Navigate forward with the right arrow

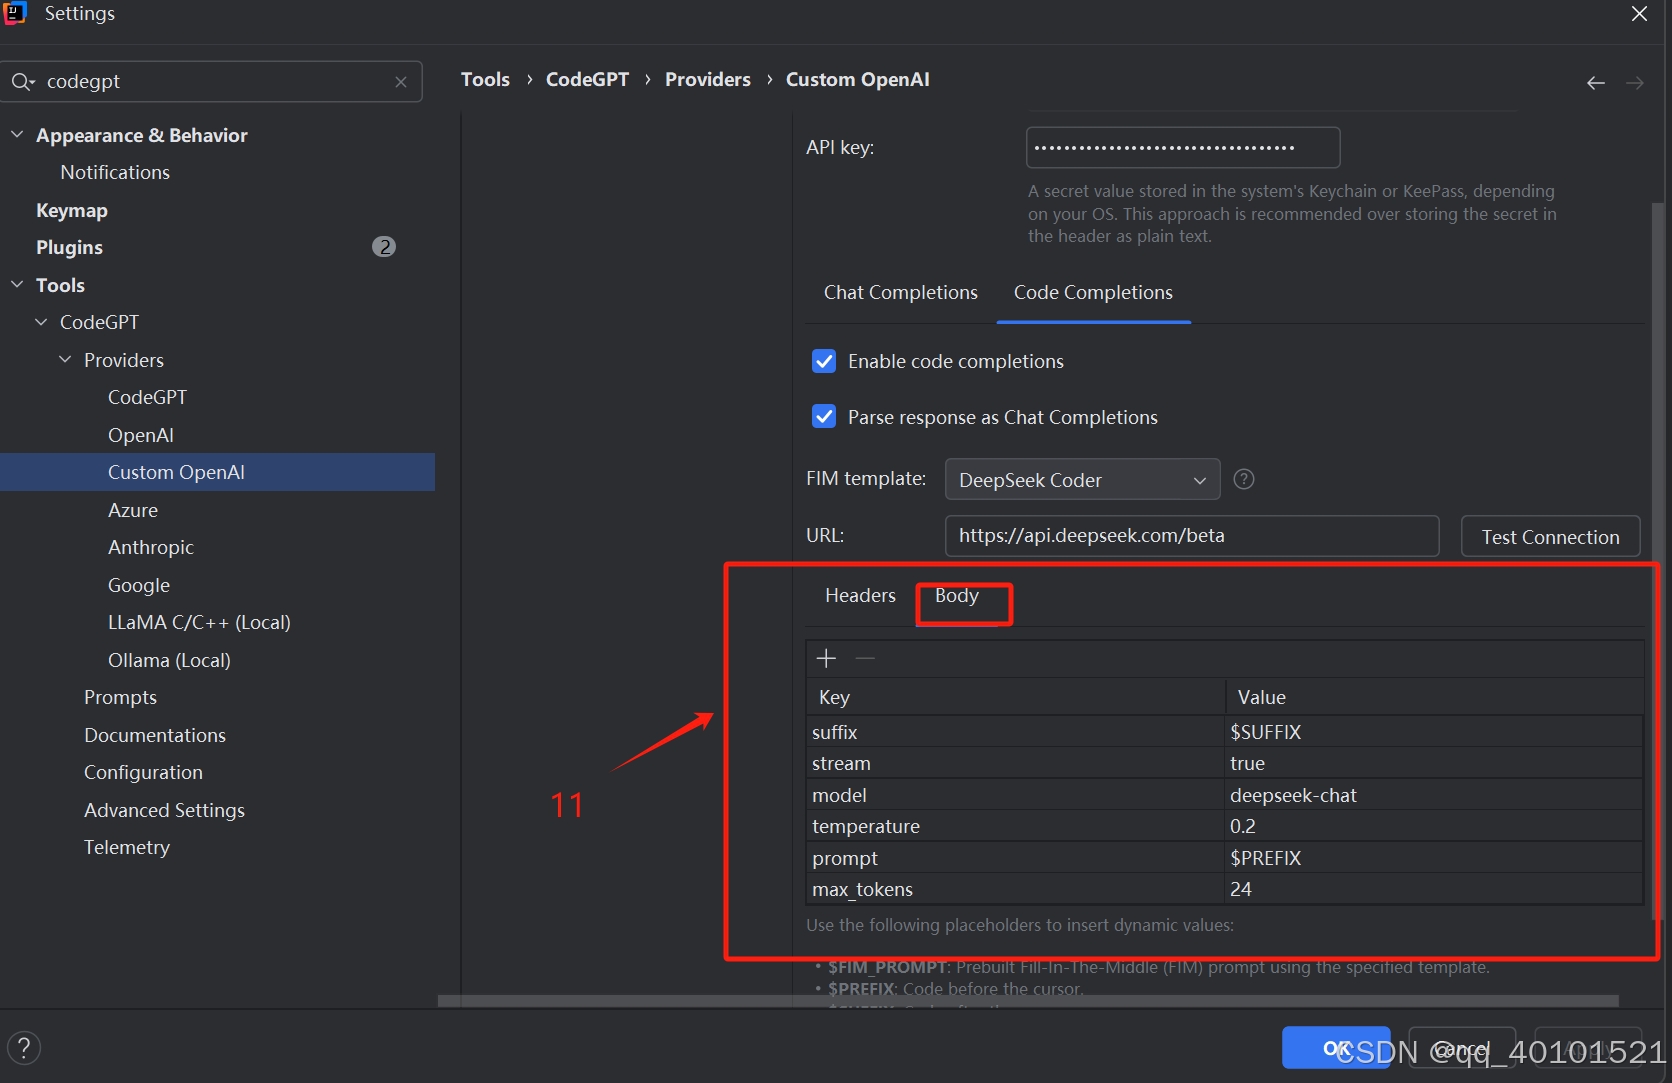click(x=1635, y=83)
